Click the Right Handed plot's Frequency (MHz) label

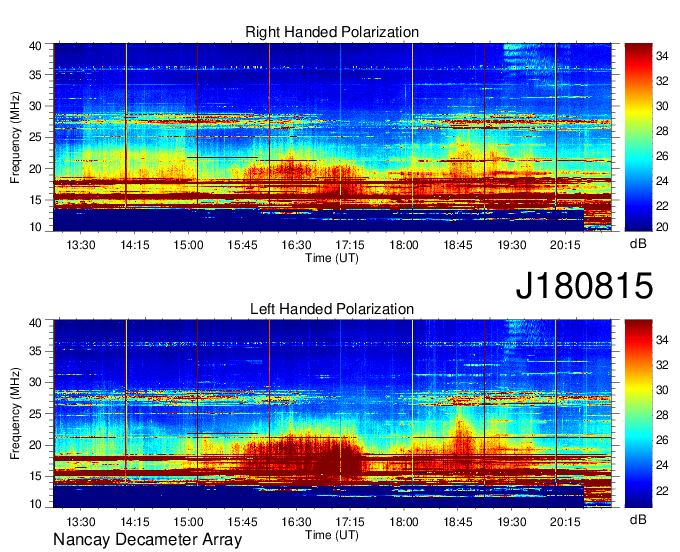coord(15,137)
